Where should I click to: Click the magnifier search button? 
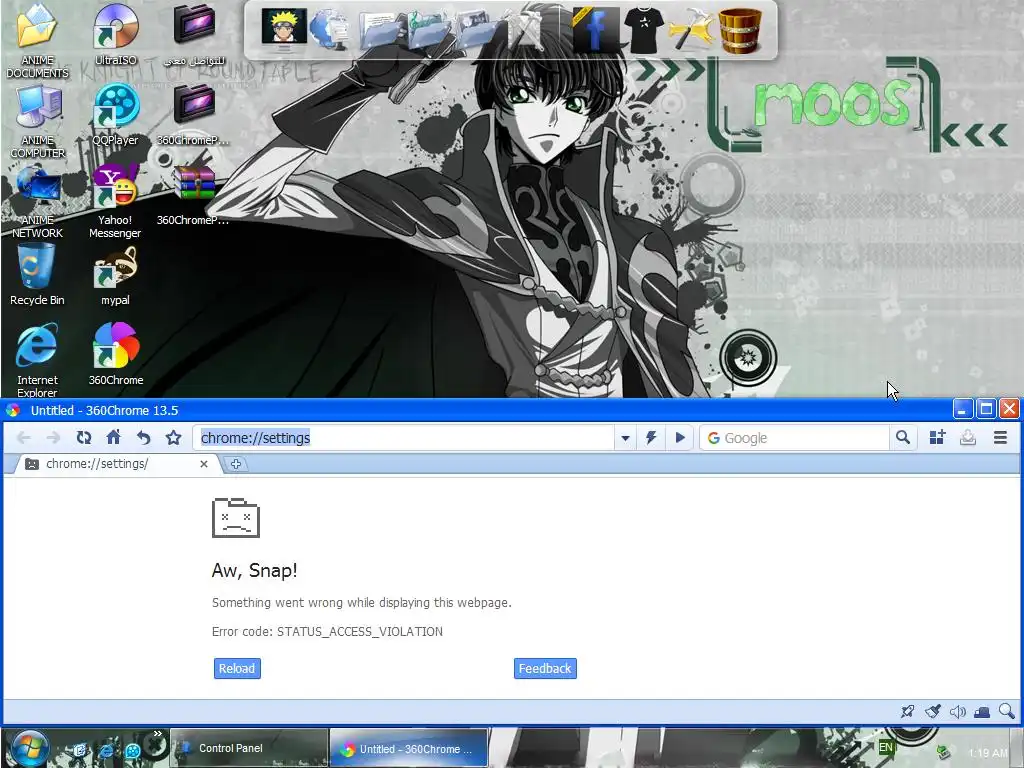[x=903, y=438]
